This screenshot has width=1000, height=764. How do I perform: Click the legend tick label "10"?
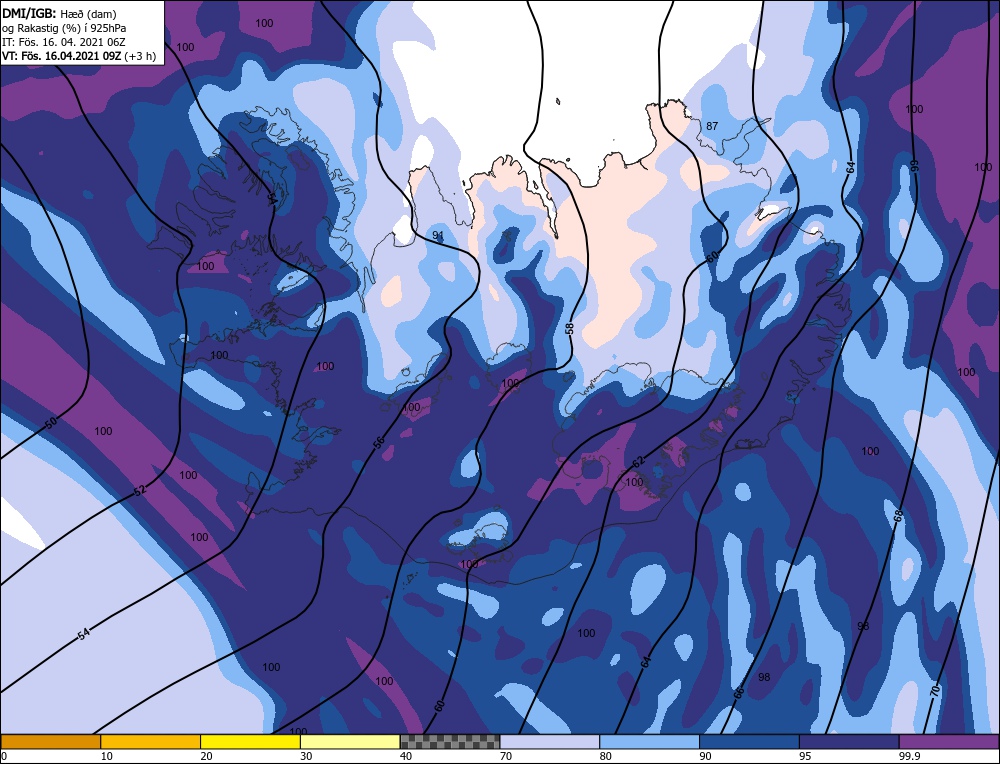click(107, 756)
